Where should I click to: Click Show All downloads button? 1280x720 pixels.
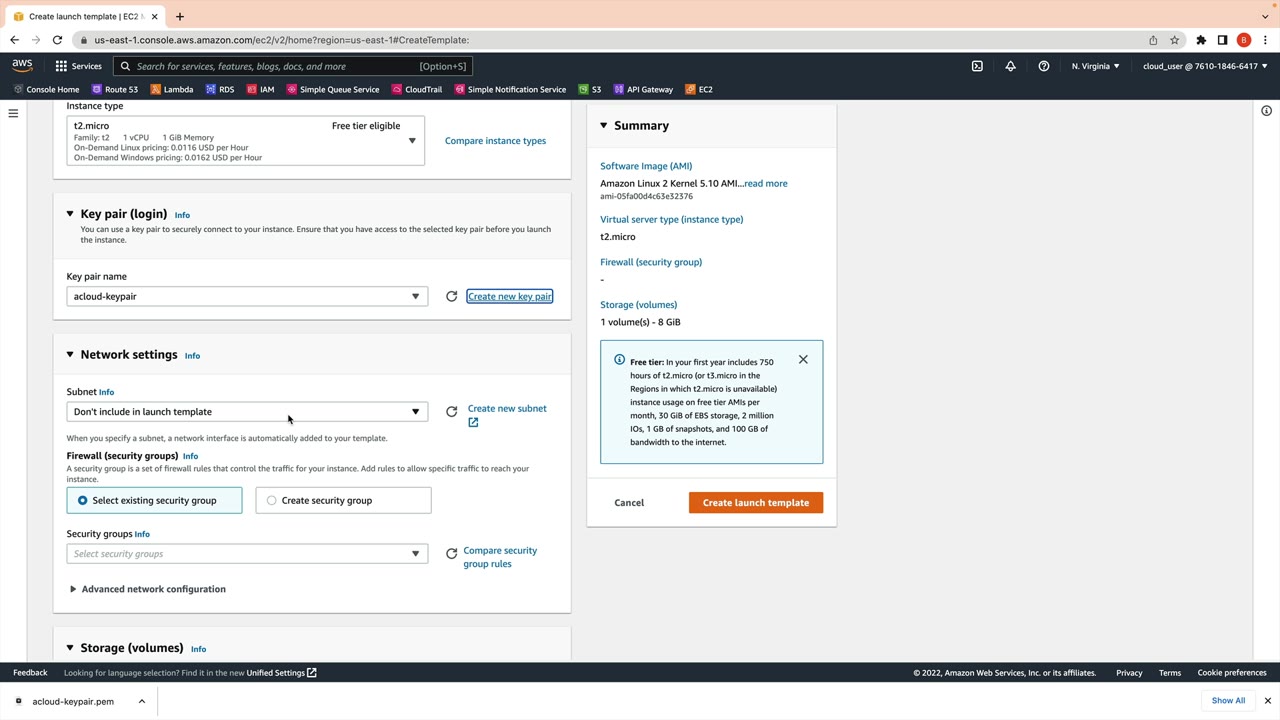(1228, 701)
